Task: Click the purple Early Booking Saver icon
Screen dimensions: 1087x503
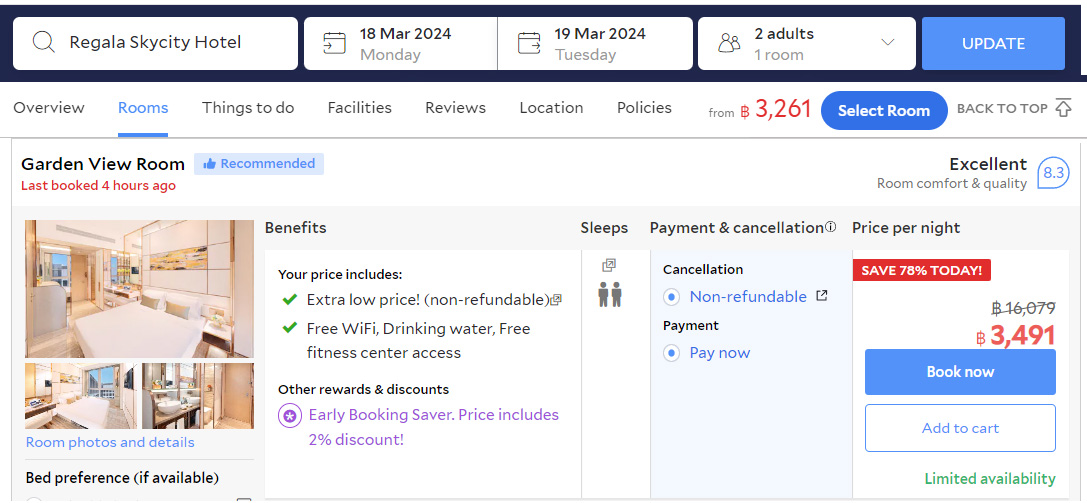Action: pos(290,416)
